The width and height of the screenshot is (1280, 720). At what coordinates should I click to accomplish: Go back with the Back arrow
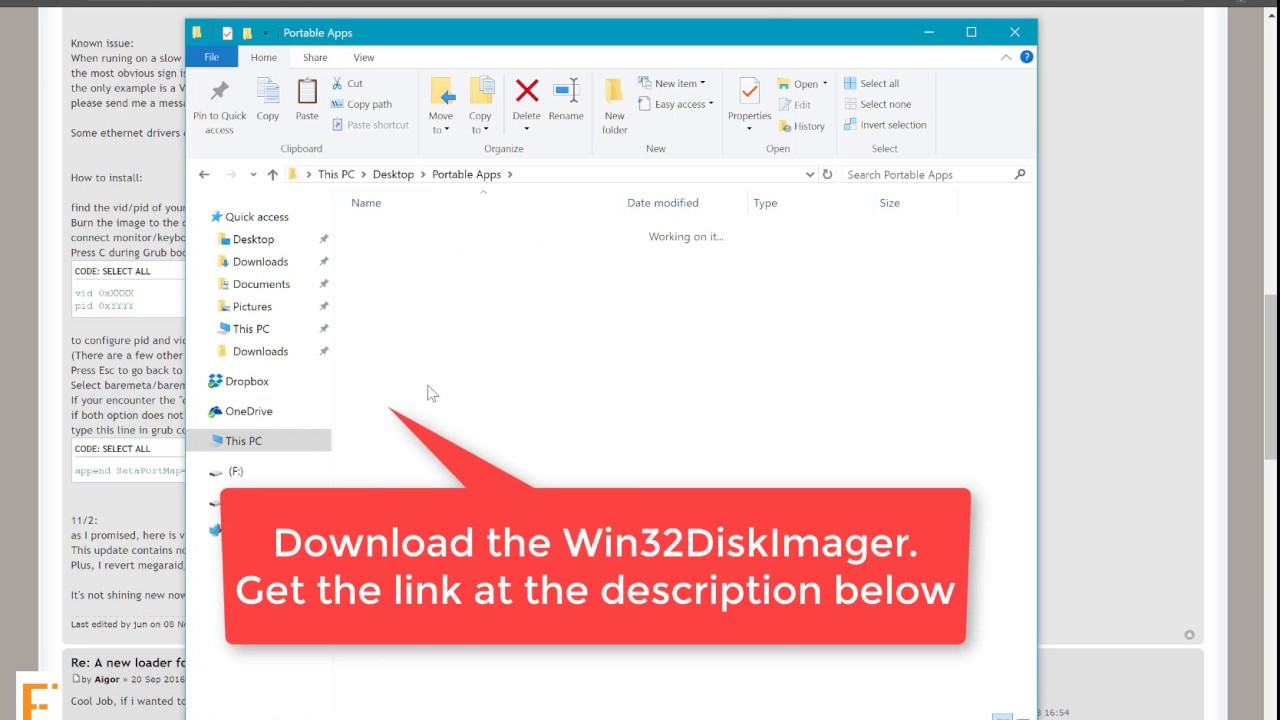click(x=204, y=174)
